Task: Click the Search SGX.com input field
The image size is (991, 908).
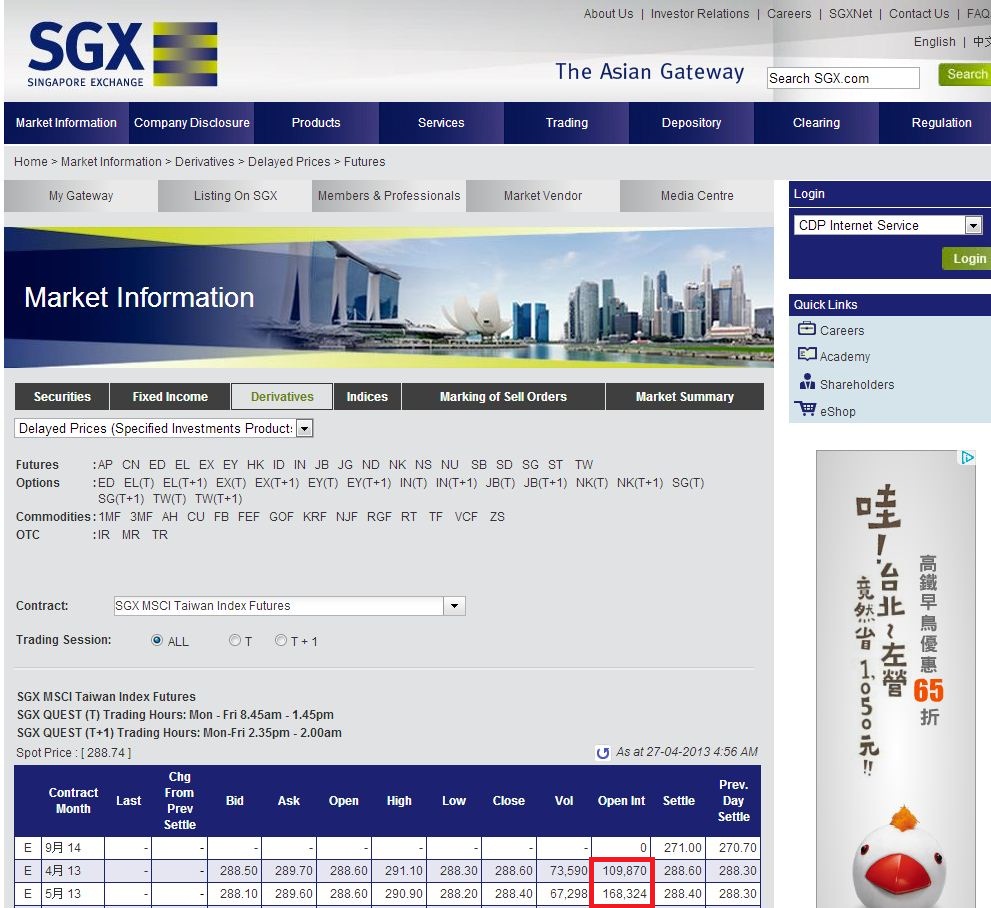Action: 843,78
